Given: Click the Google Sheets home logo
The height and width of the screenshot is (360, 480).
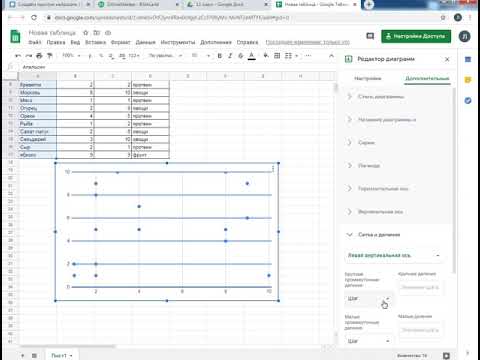Looking at the screenshot, I should click(x=15, y=37).
